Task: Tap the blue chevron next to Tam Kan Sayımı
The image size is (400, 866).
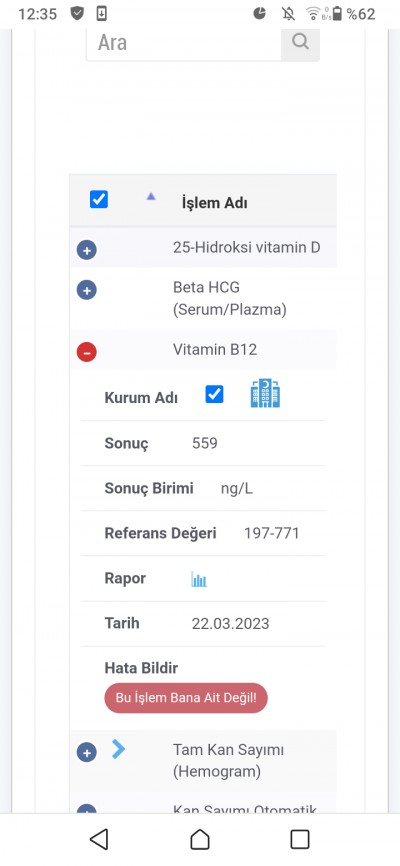Action: [118, 749]
